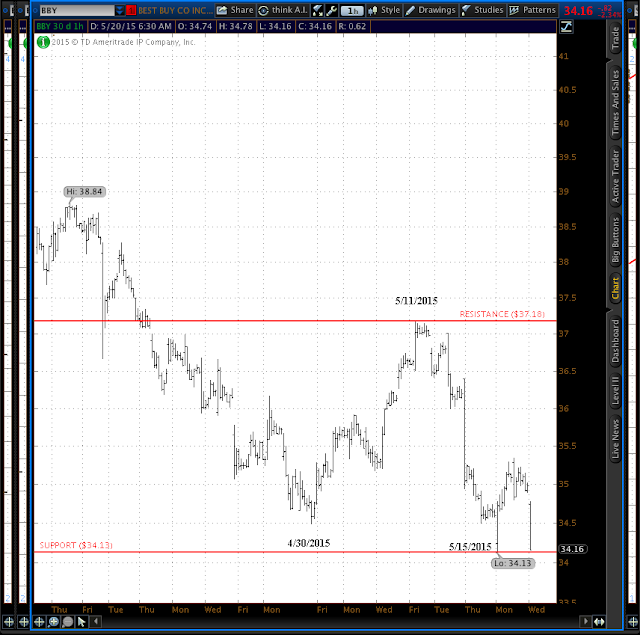Click the H: 34.78 high value

(x=236, y=27)
